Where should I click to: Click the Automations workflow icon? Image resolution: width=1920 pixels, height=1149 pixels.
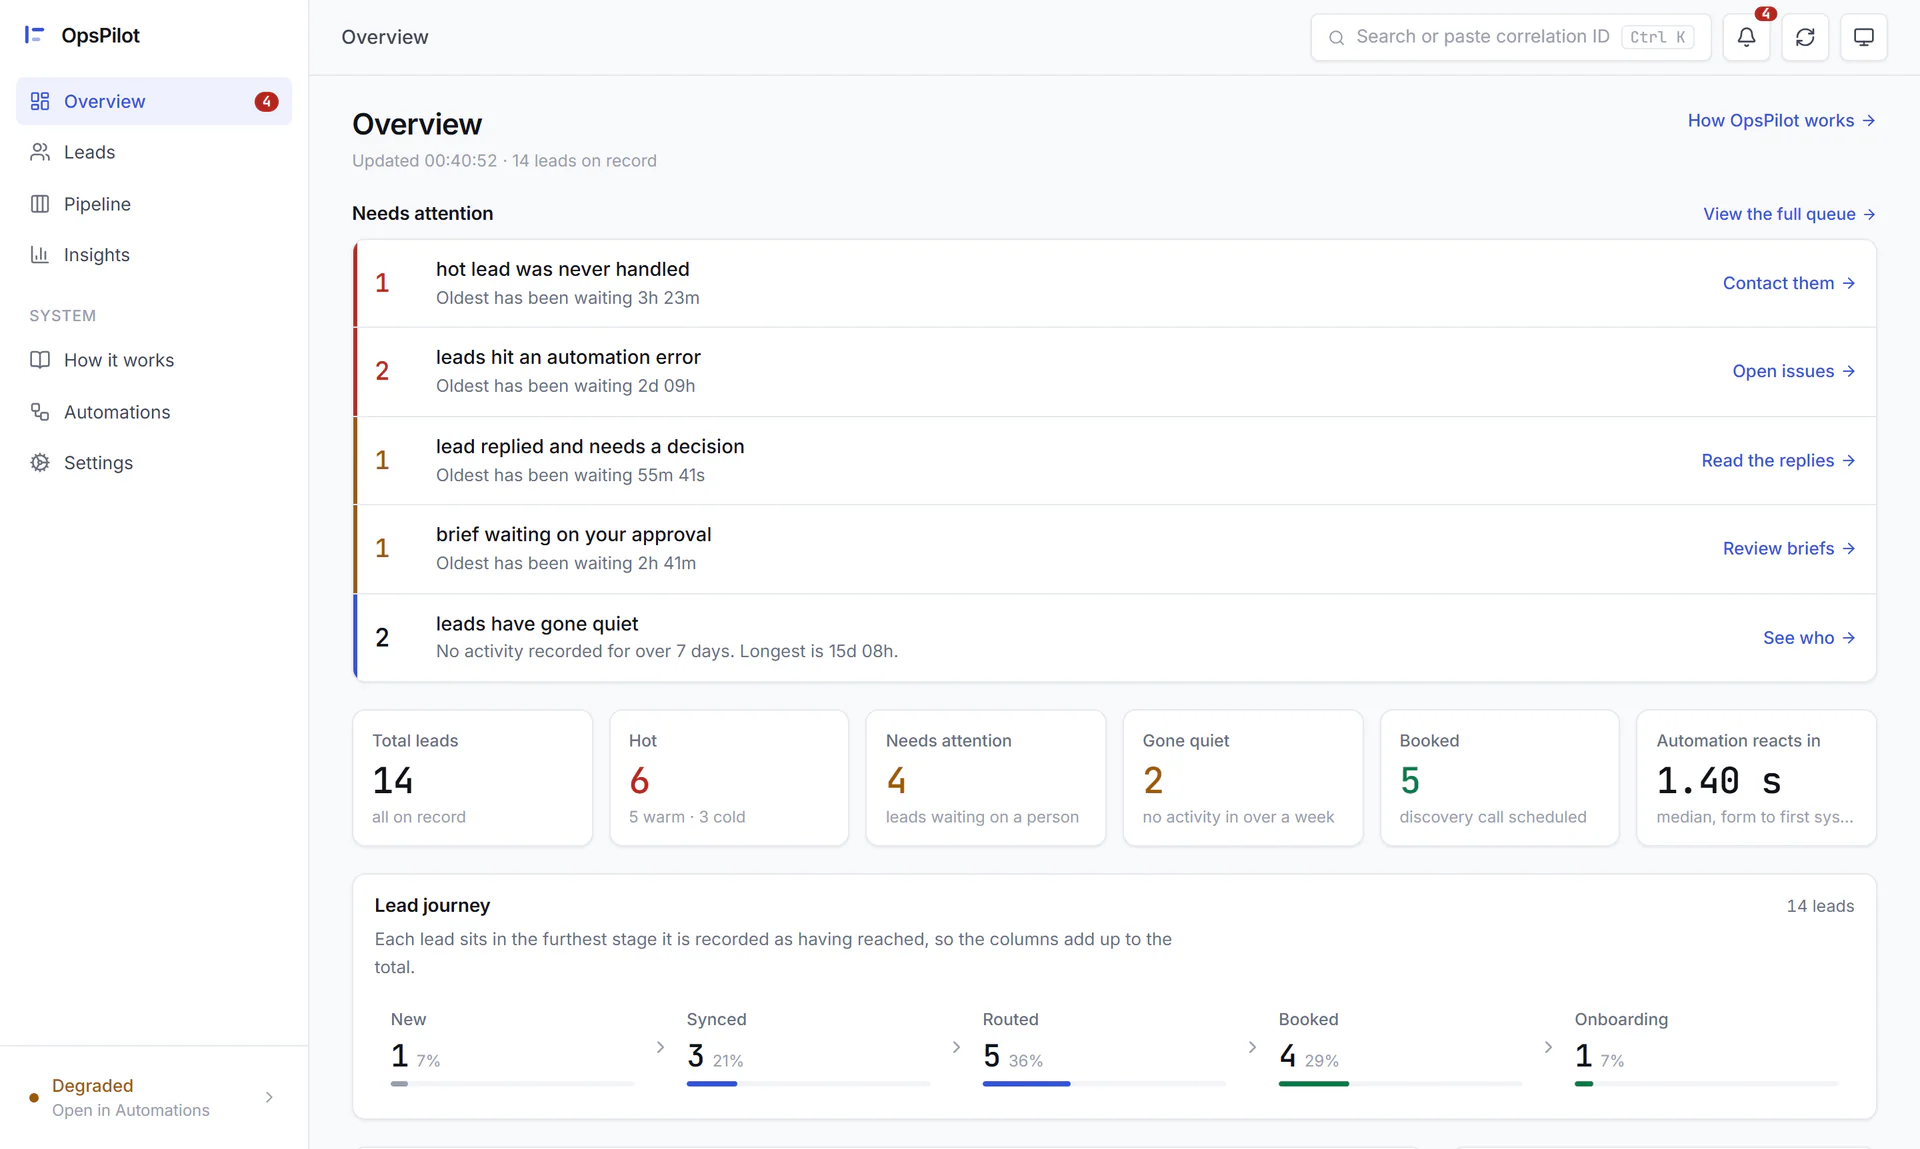tap(40, 412)
